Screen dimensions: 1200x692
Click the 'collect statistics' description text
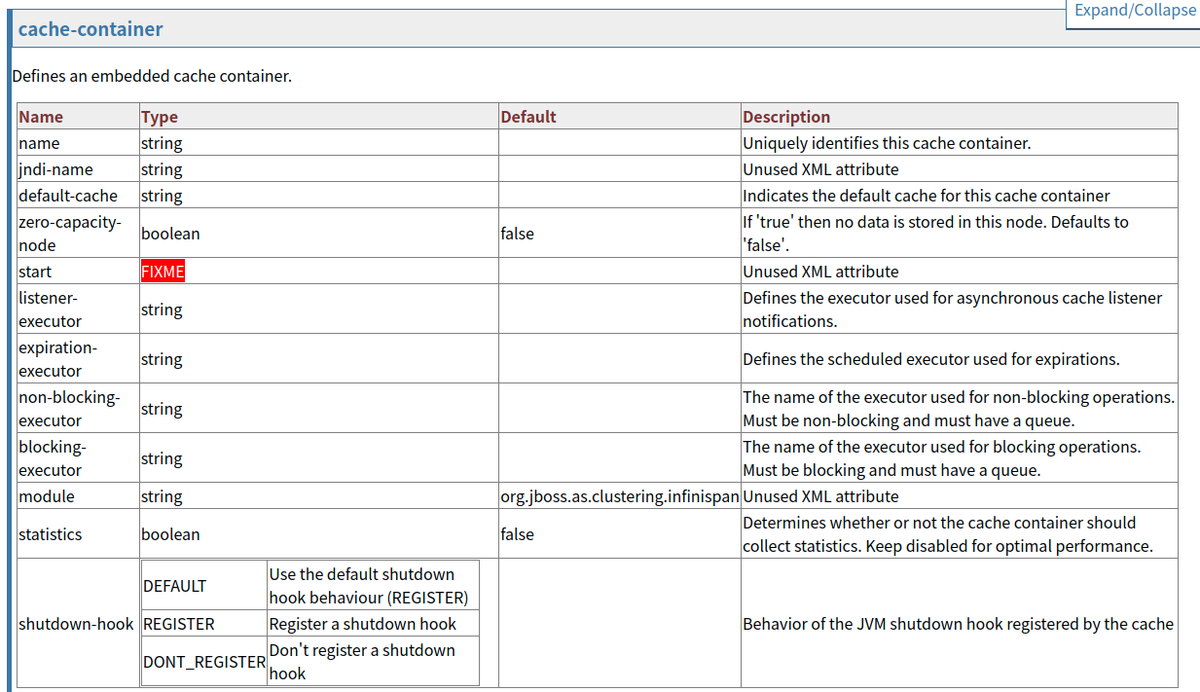coord(948,534)
